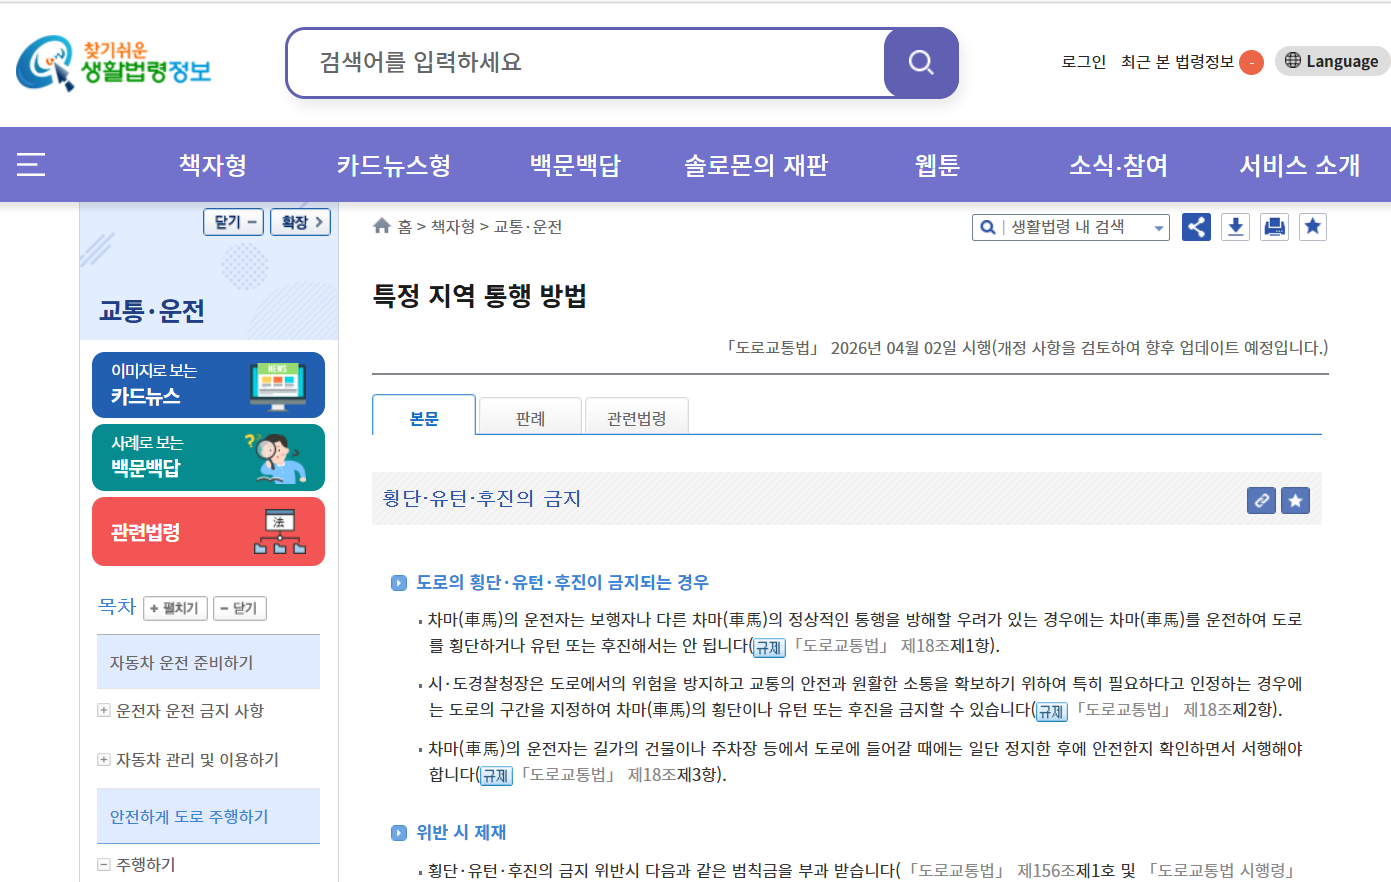1391x882 pixels.
Task: Expand 자동차 관리 및 이용하기 tree item
Action: [x=103, y=759]
